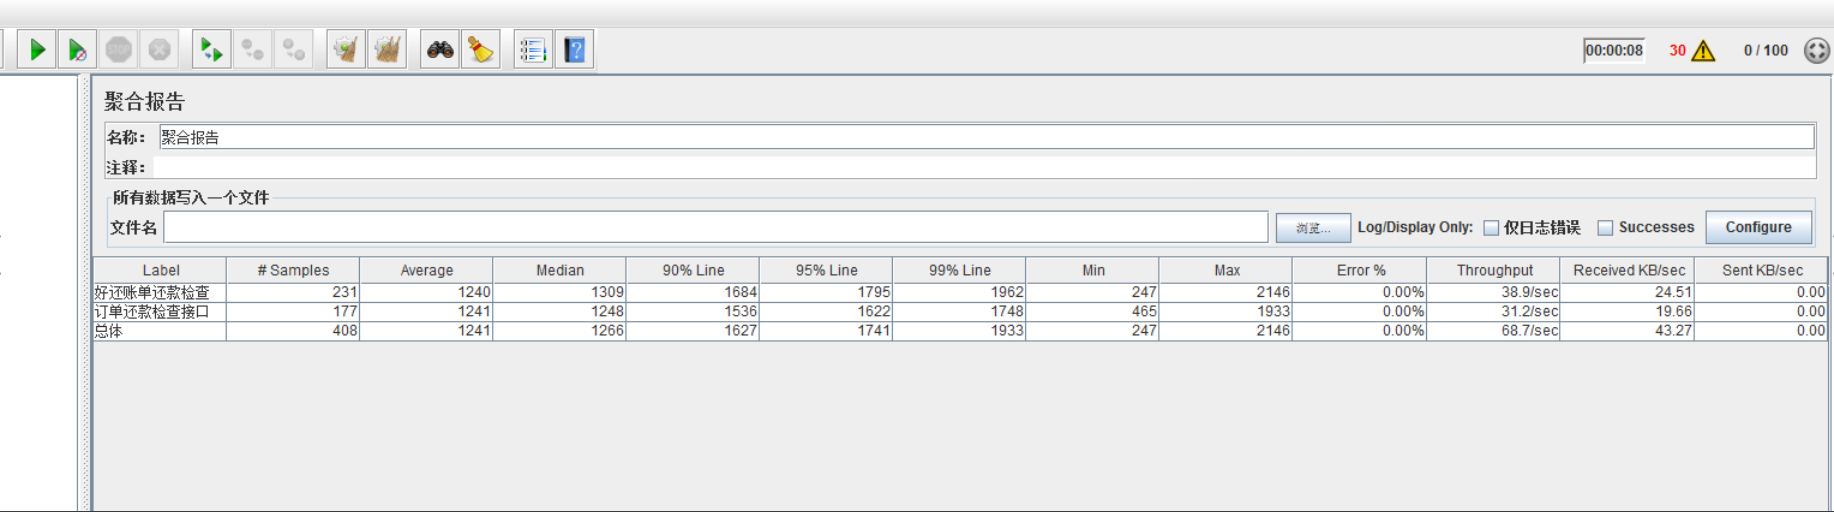Click the samples cell showing 408
1834x512 pixels.
(293, 330)
